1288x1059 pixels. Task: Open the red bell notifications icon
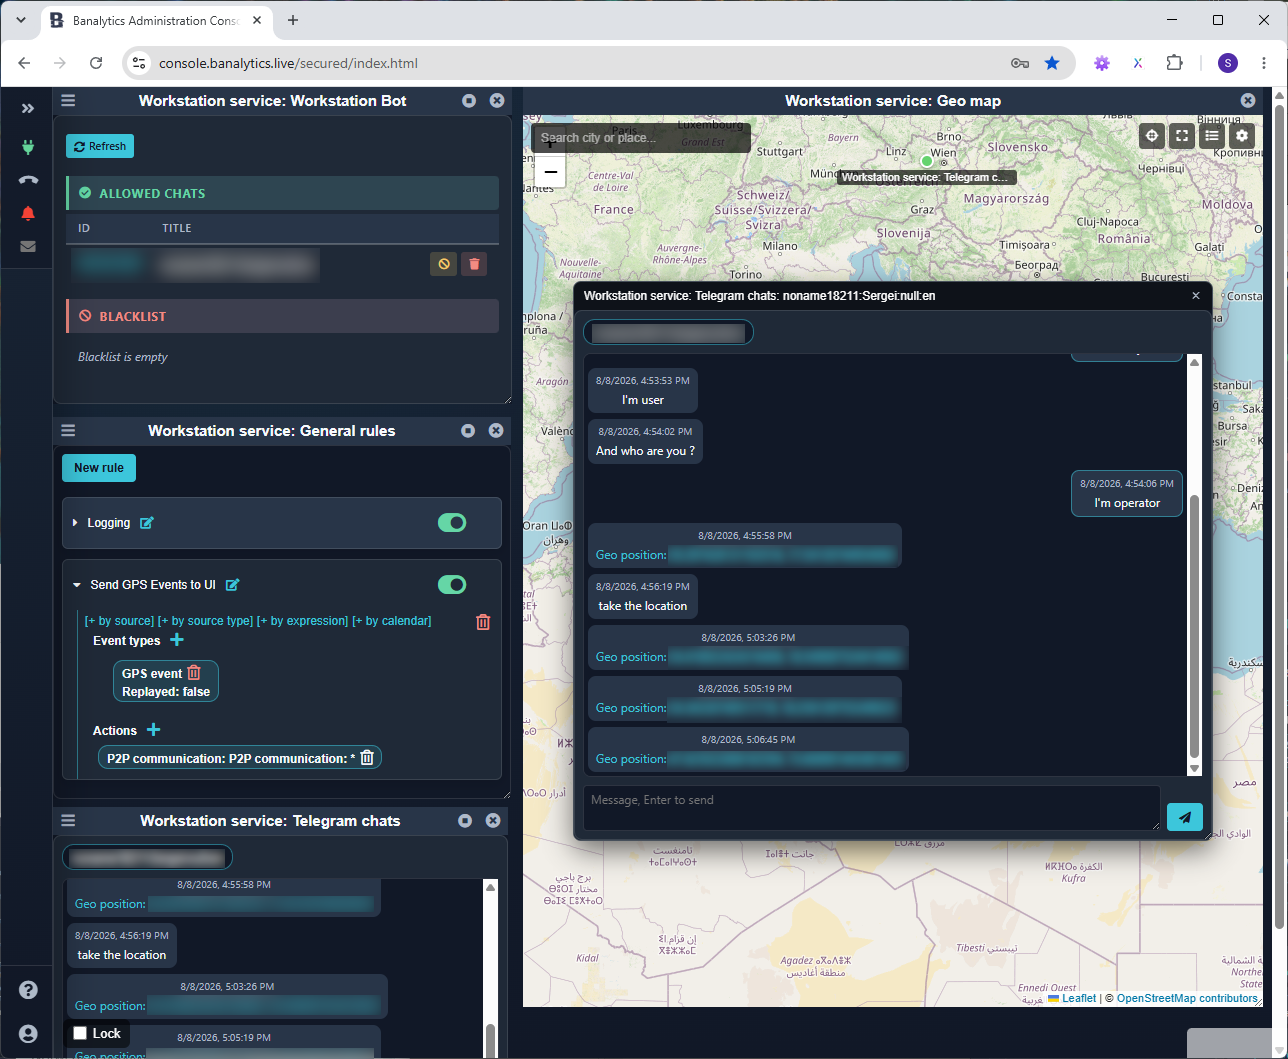[x=28, y=213]
